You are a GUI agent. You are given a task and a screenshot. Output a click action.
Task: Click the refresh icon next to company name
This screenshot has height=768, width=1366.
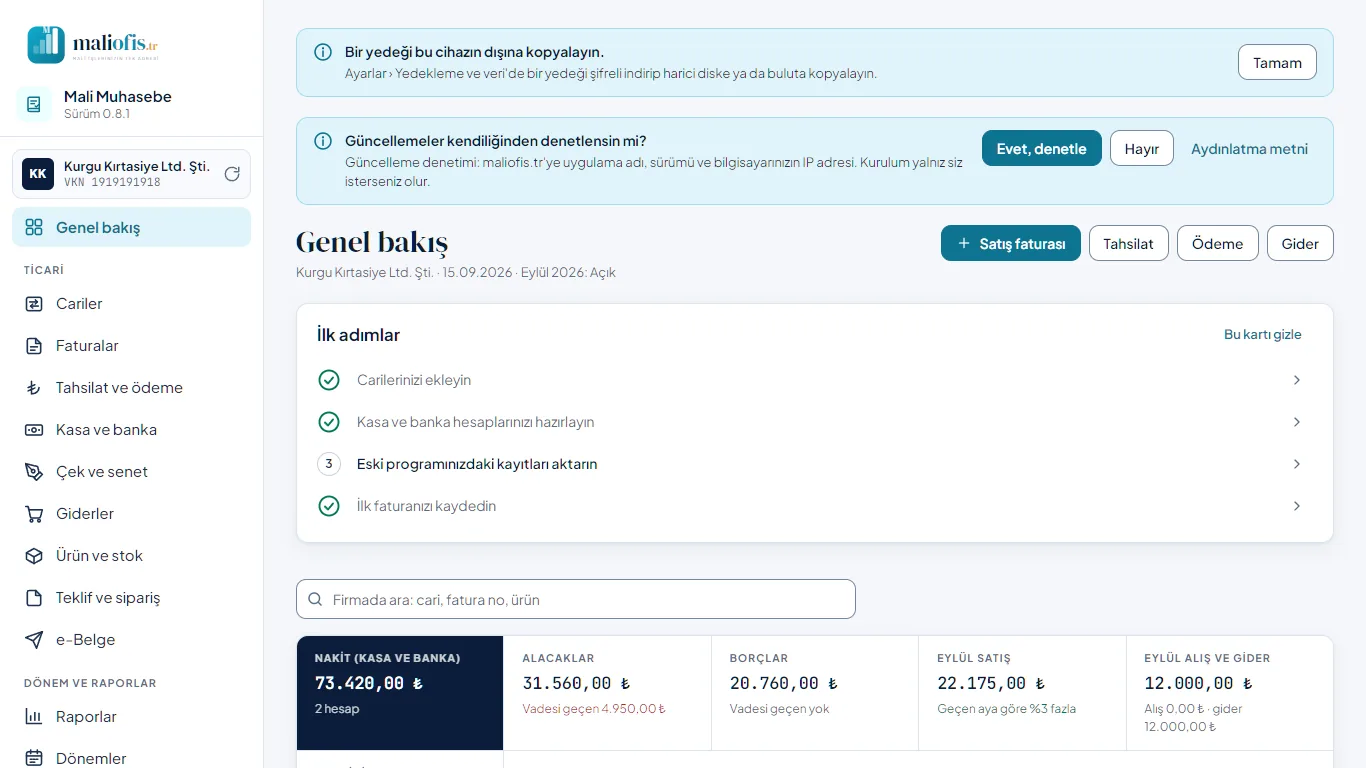pos(232,174)
